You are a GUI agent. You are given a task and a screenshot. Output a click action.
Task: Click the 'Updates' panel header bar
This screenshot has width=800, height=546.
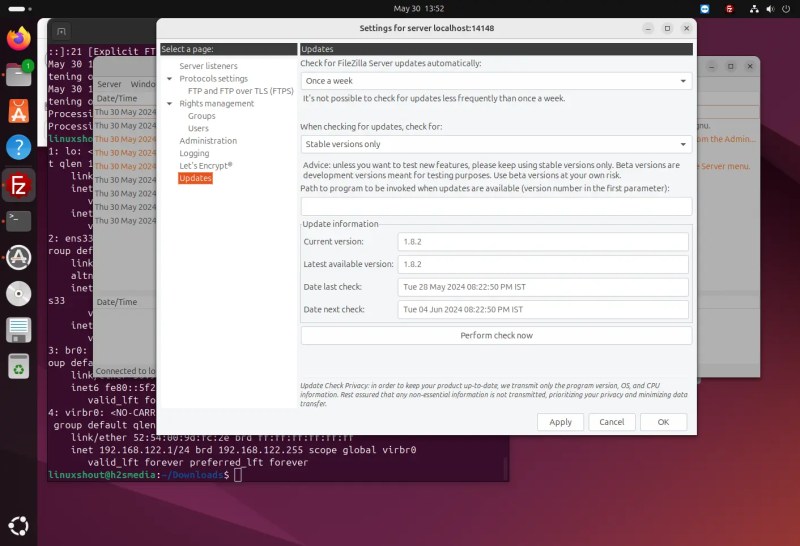pos(496,49)
